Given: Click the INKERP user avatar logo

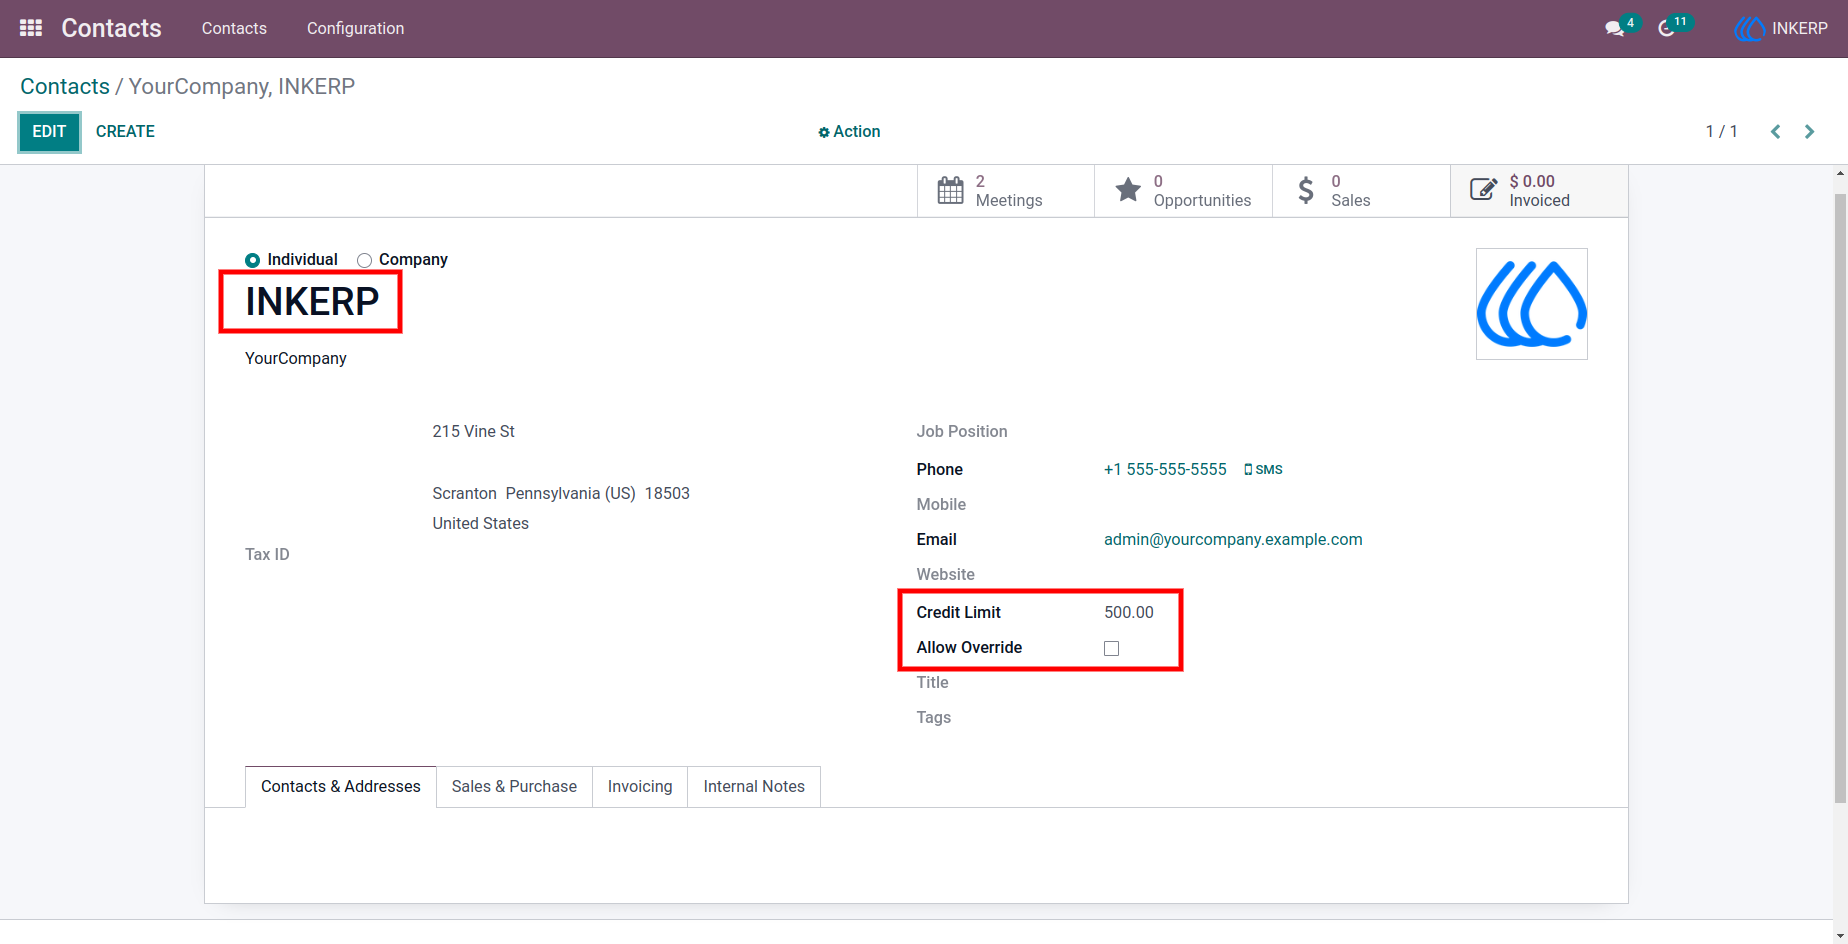Looking at the screenshot, I should pos(1749,28).
